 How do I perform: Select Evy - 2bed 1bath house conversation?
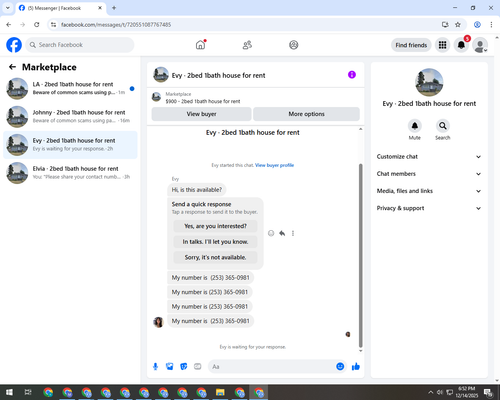(x=70, y=145)
